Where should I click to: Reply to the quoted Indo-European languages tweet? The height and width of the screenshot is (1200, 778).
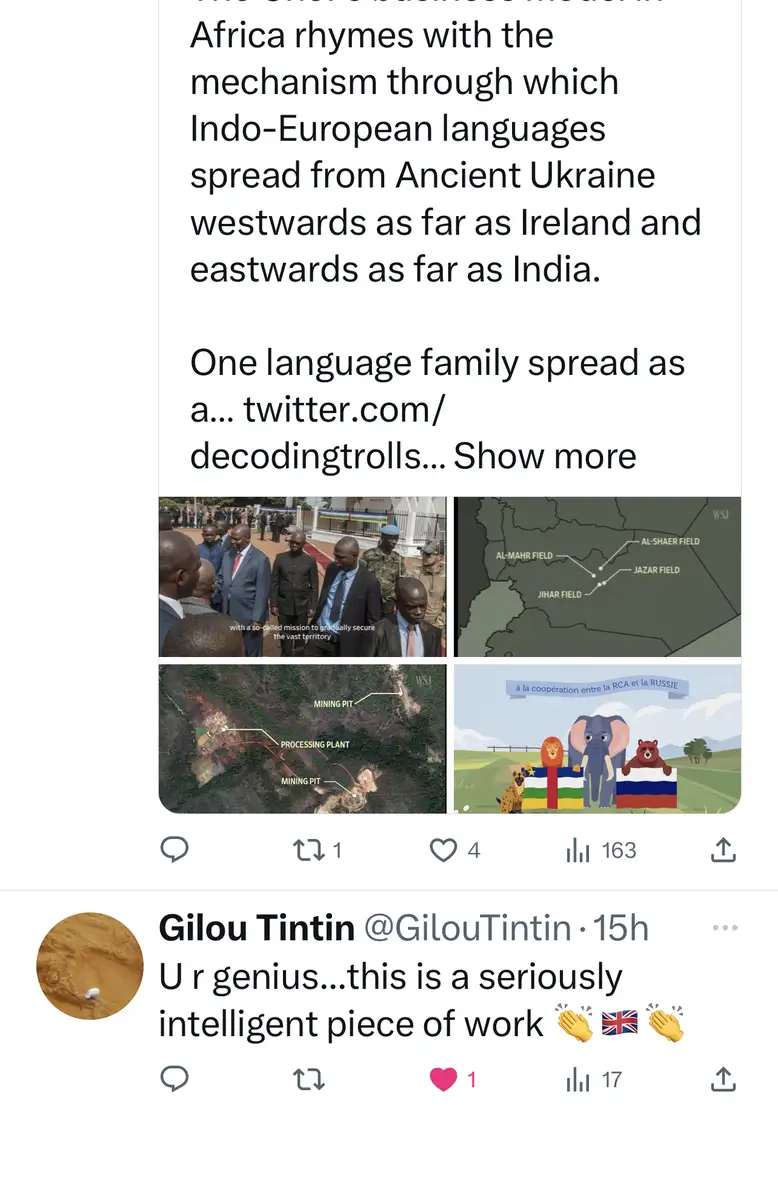(175, 850)
